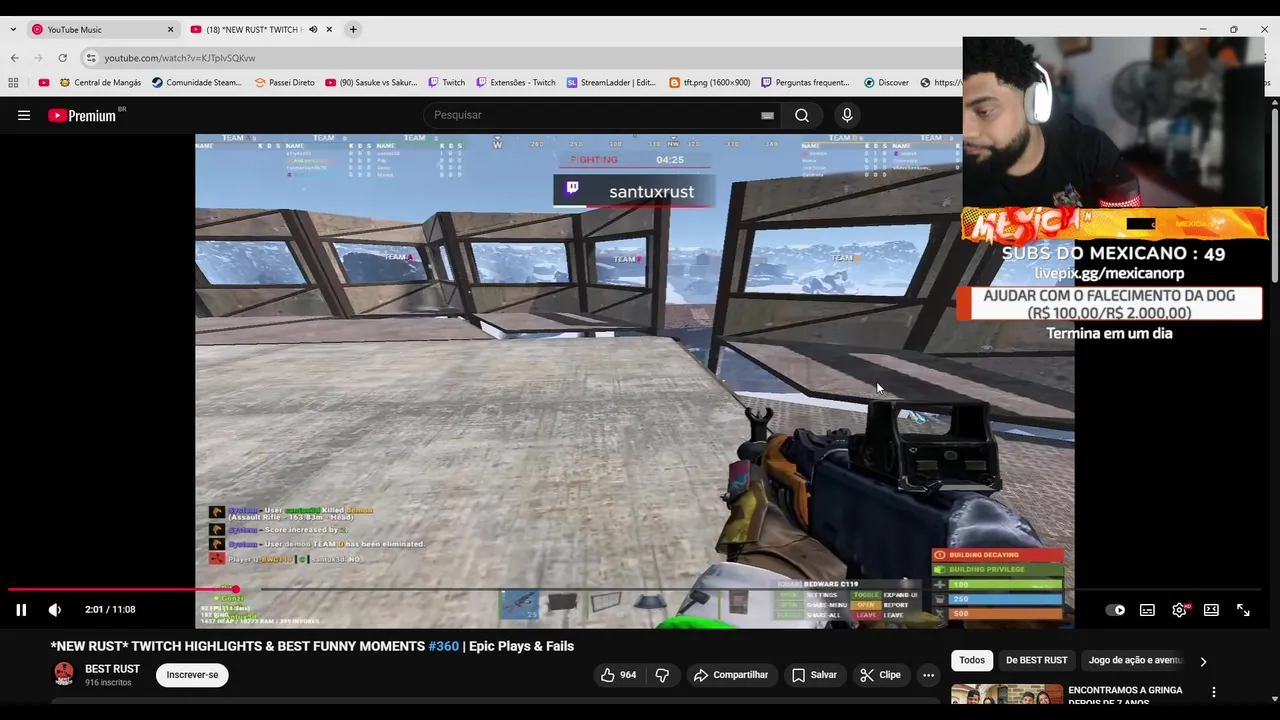Pause the video with the pause button
The height and width of the screenshot is (720, 1280).
20,610
